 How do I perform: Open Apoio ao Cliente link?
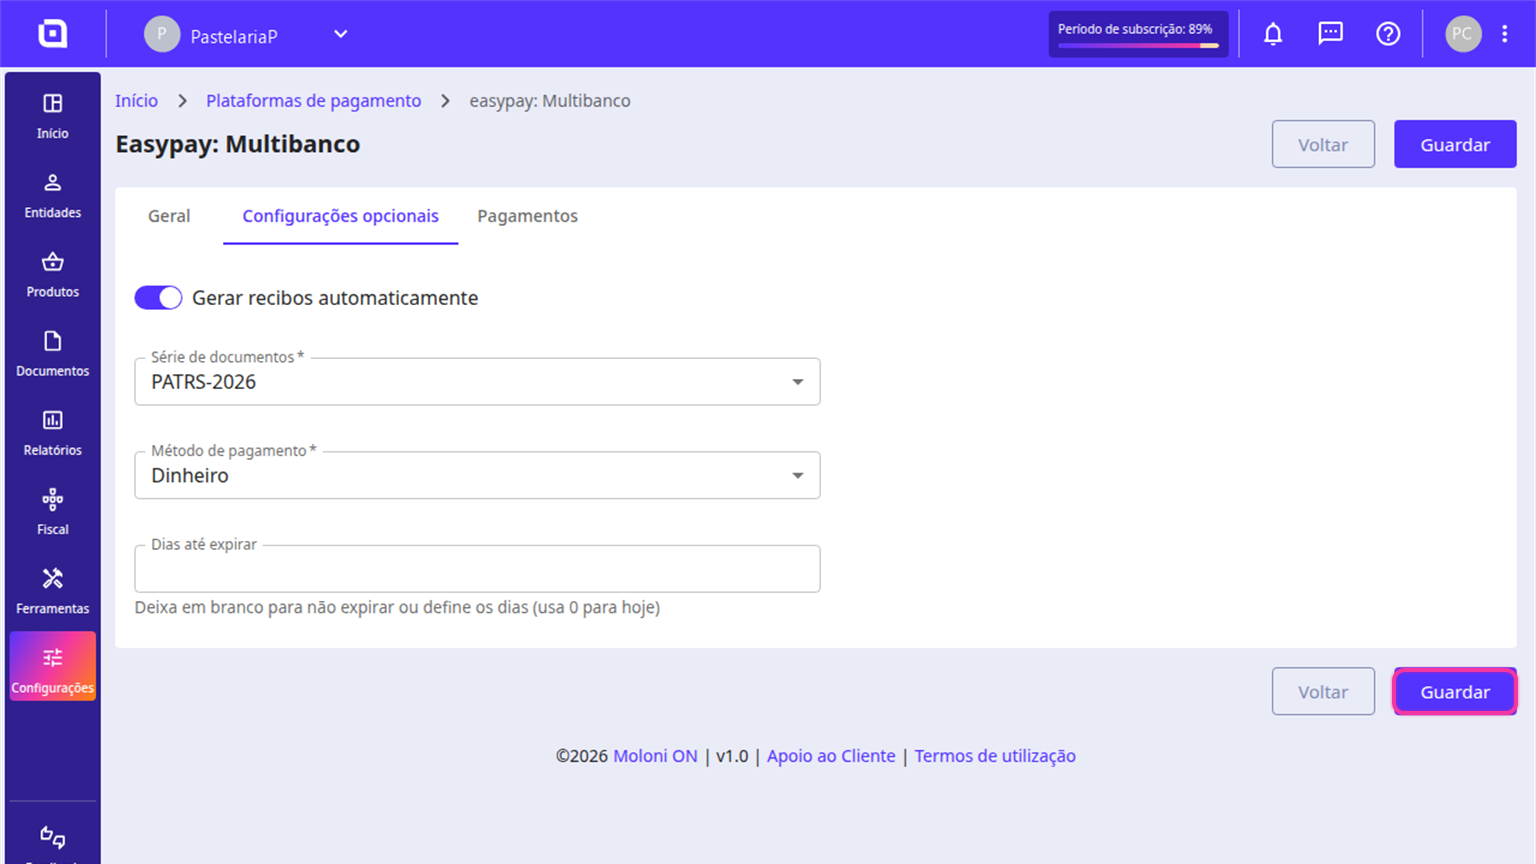coord(831,756)
